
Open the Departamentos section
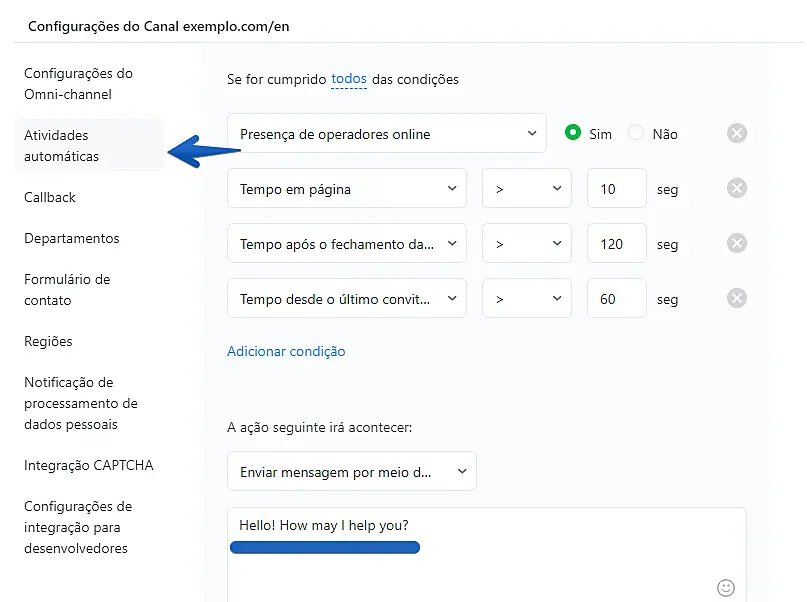pos(71,238)
